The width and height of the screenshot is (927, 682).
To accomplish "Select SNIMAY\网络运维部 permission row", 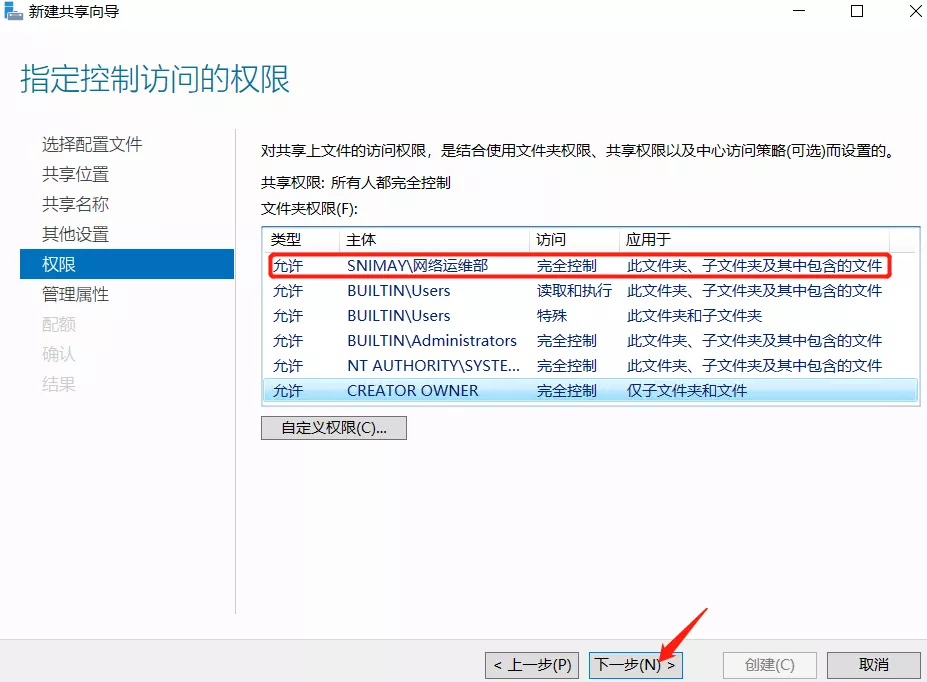I will (x=417, y=266).
